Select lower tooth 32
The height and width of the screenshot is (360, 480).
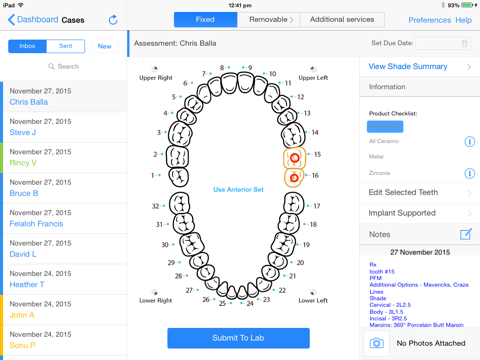click(x=180, y=203)
